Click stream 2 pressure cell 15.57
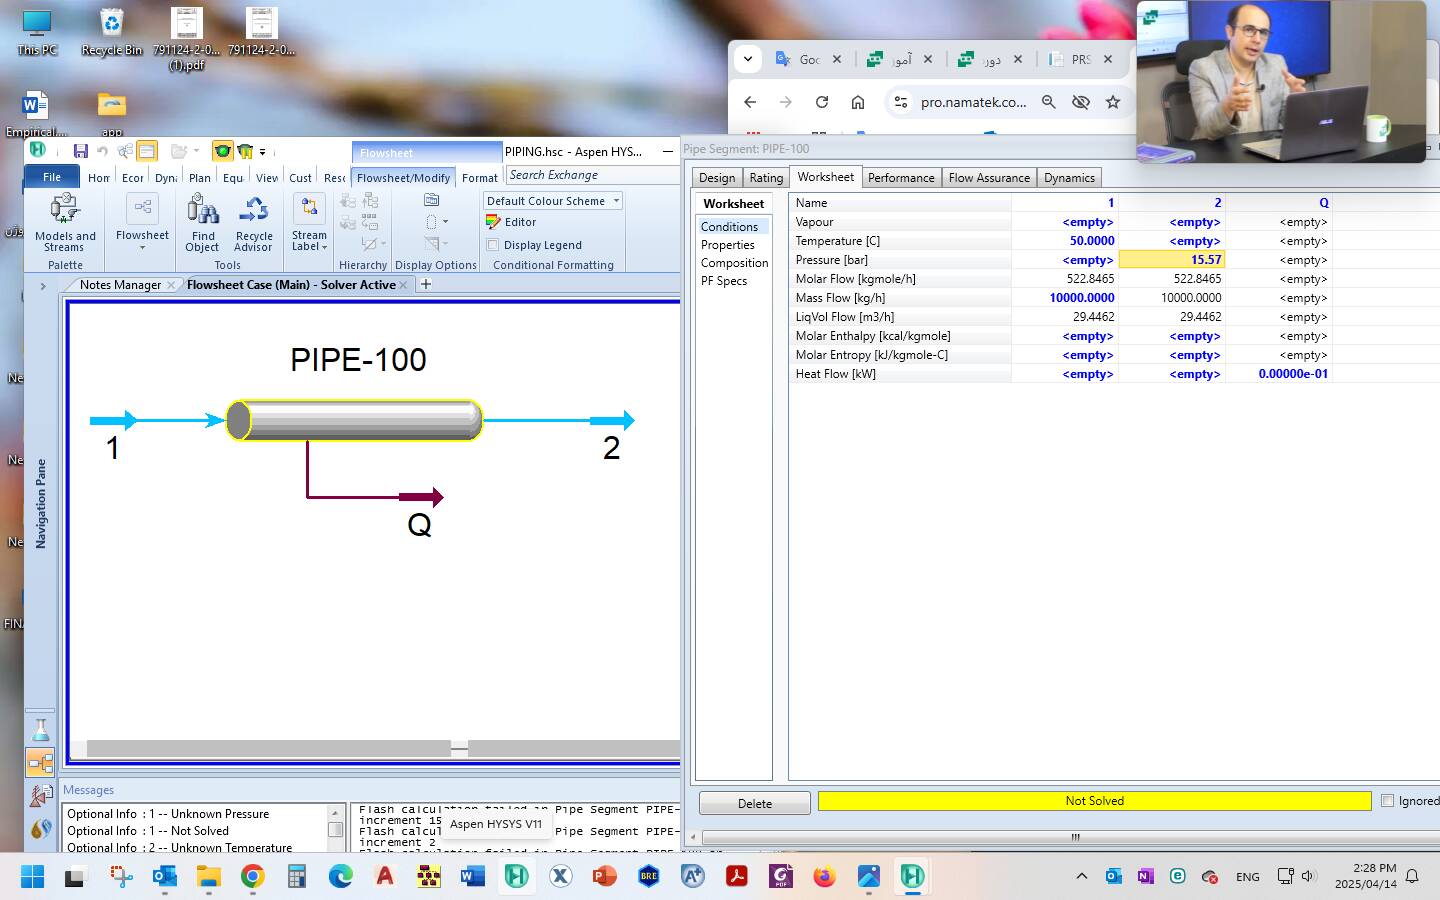This screenshot has height=900, width=1440. click(x=1171, y=260)
